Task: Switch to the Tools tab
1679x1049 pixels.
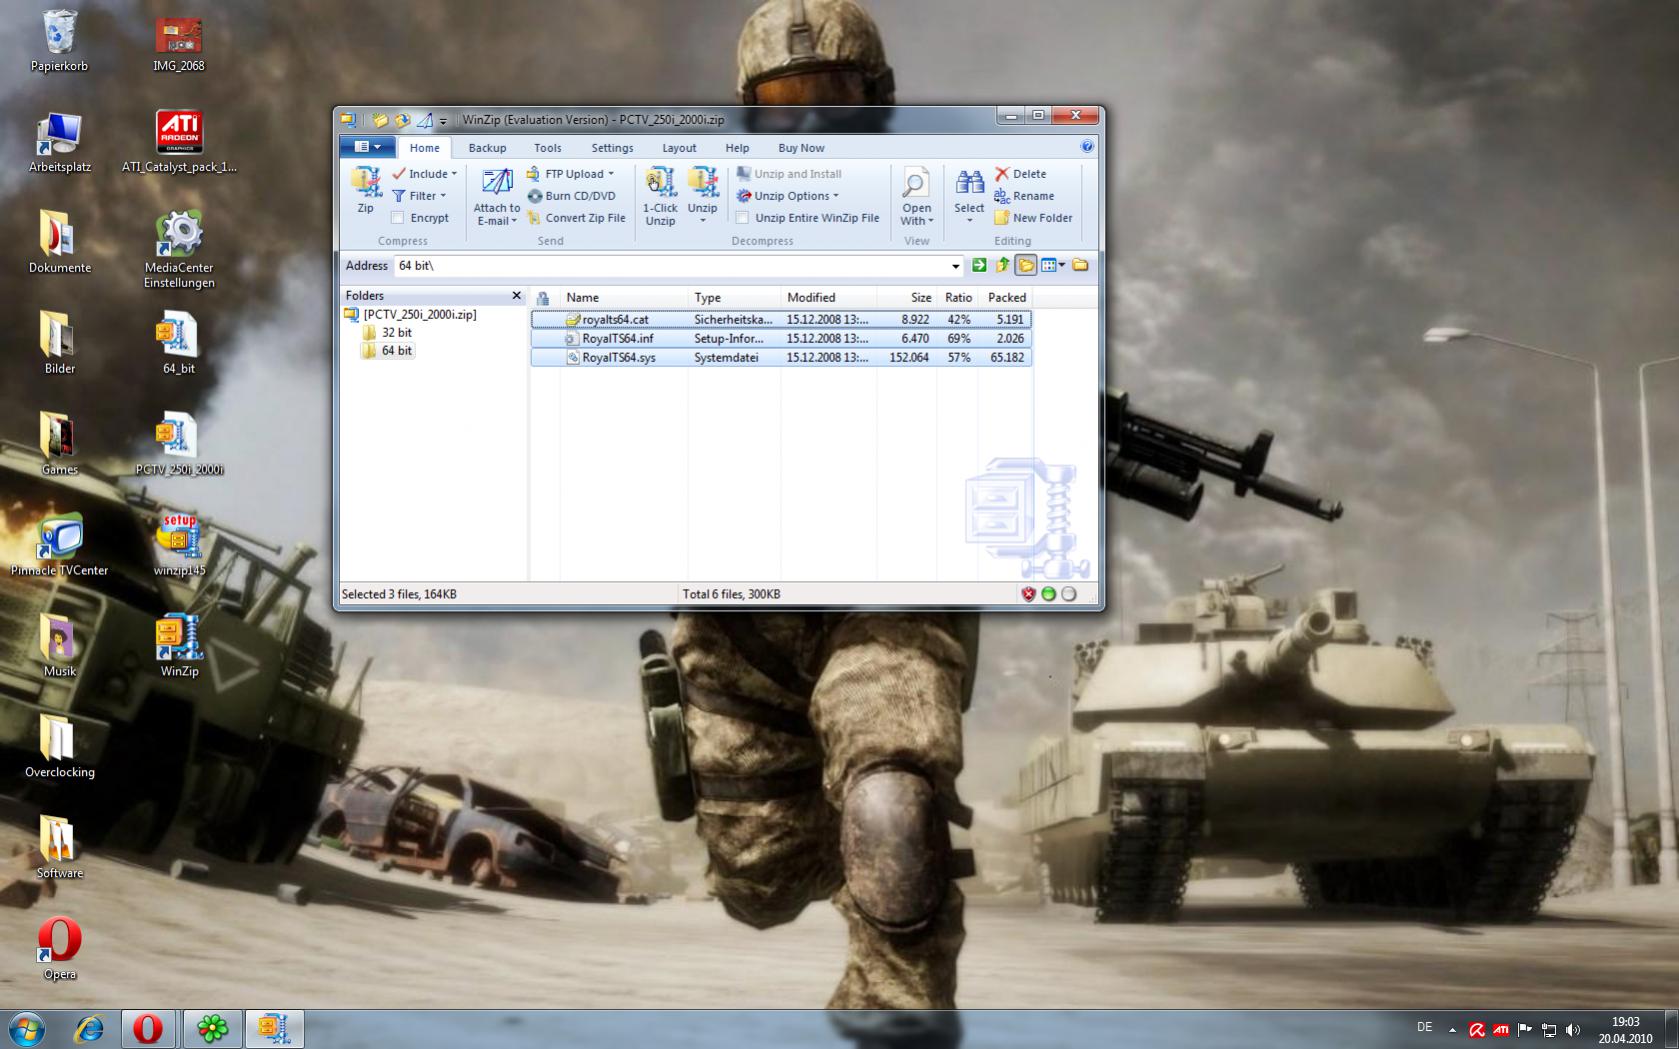Action: click(547, 148)
